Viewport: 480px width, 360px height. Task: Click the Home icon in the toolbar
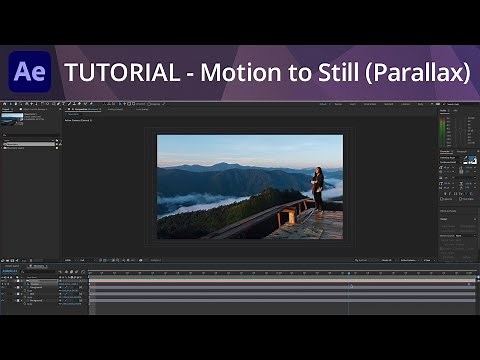click(x=5, y=104)
